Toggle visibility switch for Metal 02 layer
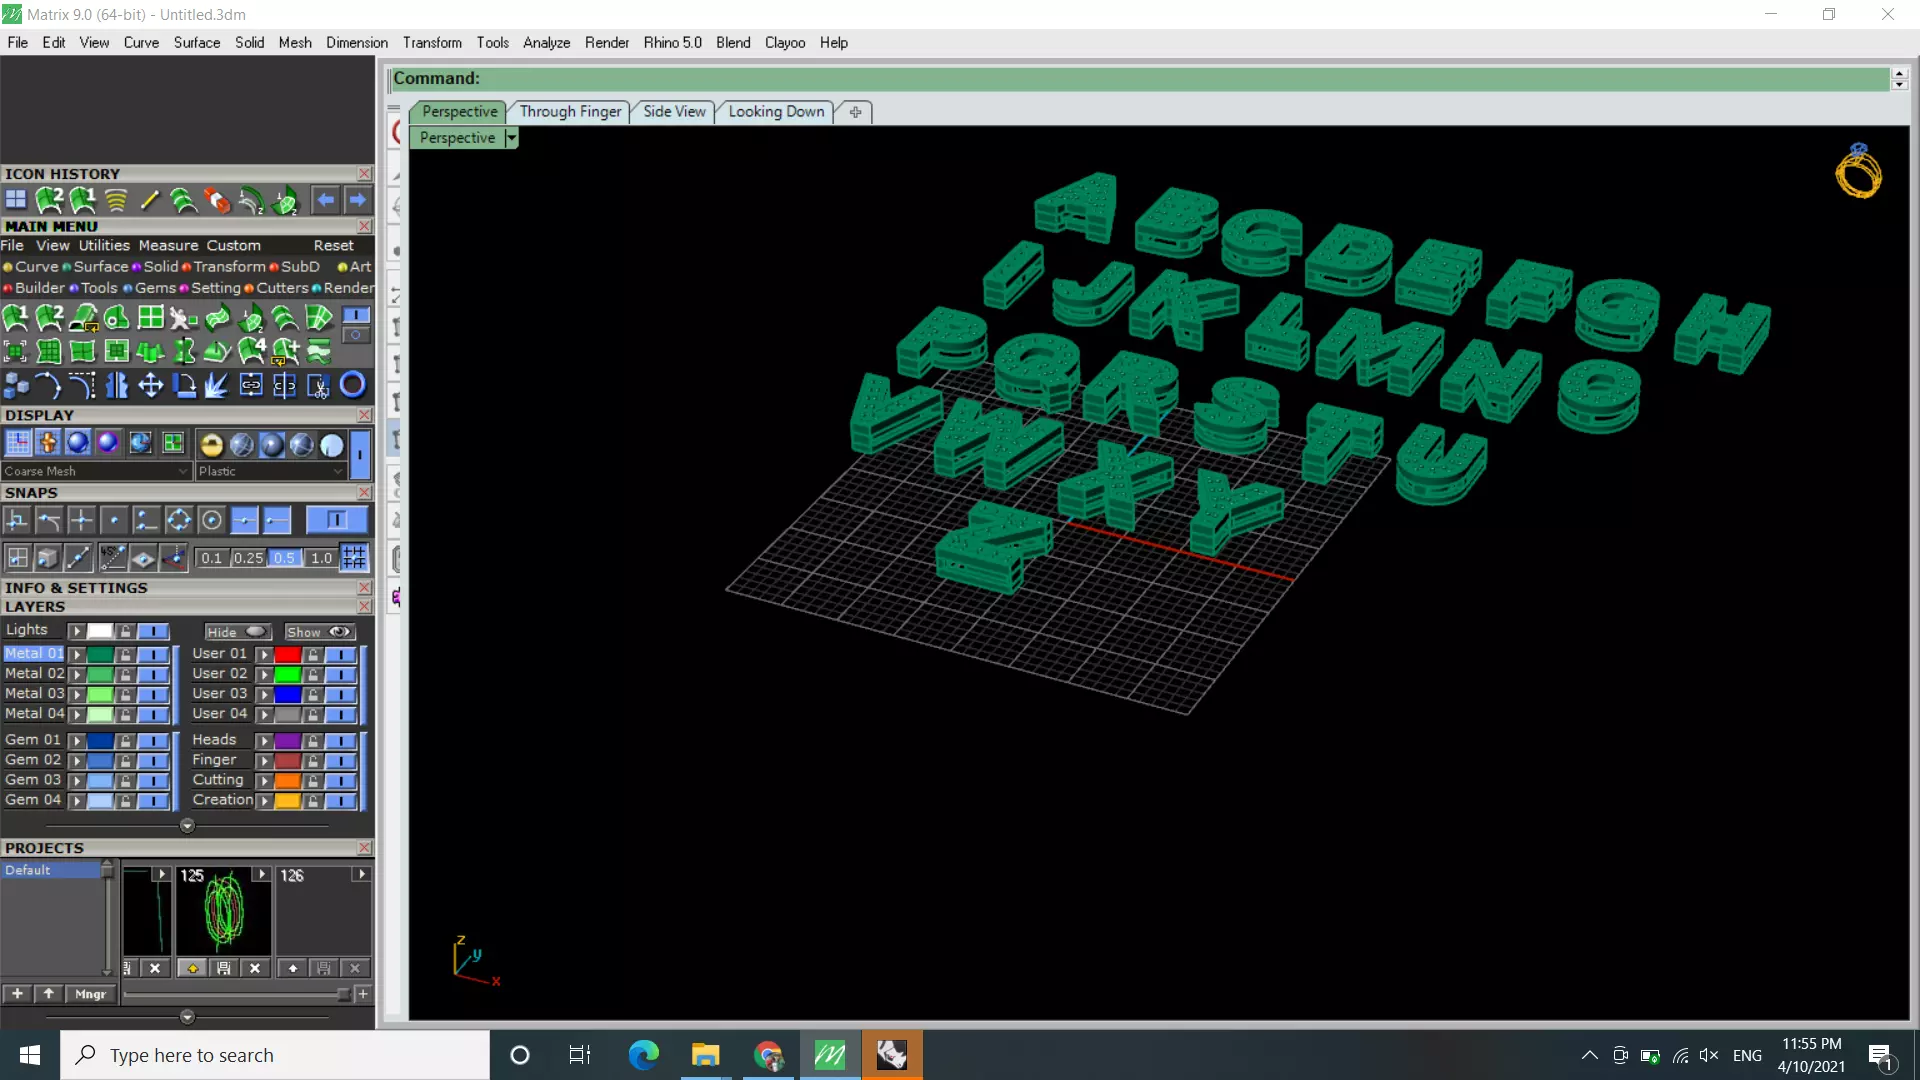Image resolution: width=1920 pixels, height=1080 pixels. (153, 674)
